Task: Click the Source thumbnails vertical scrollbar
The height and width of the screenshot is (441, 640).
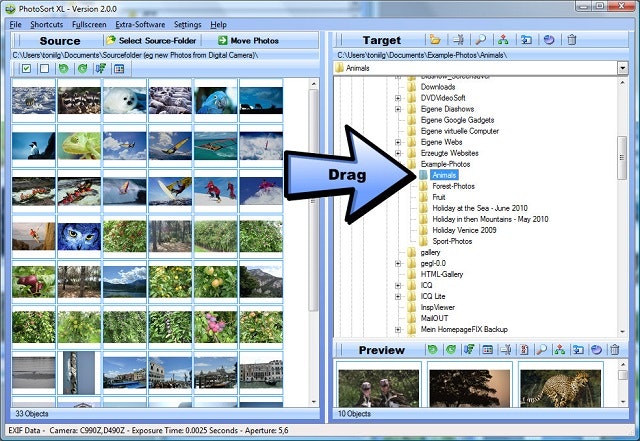Action: [313, 200]
